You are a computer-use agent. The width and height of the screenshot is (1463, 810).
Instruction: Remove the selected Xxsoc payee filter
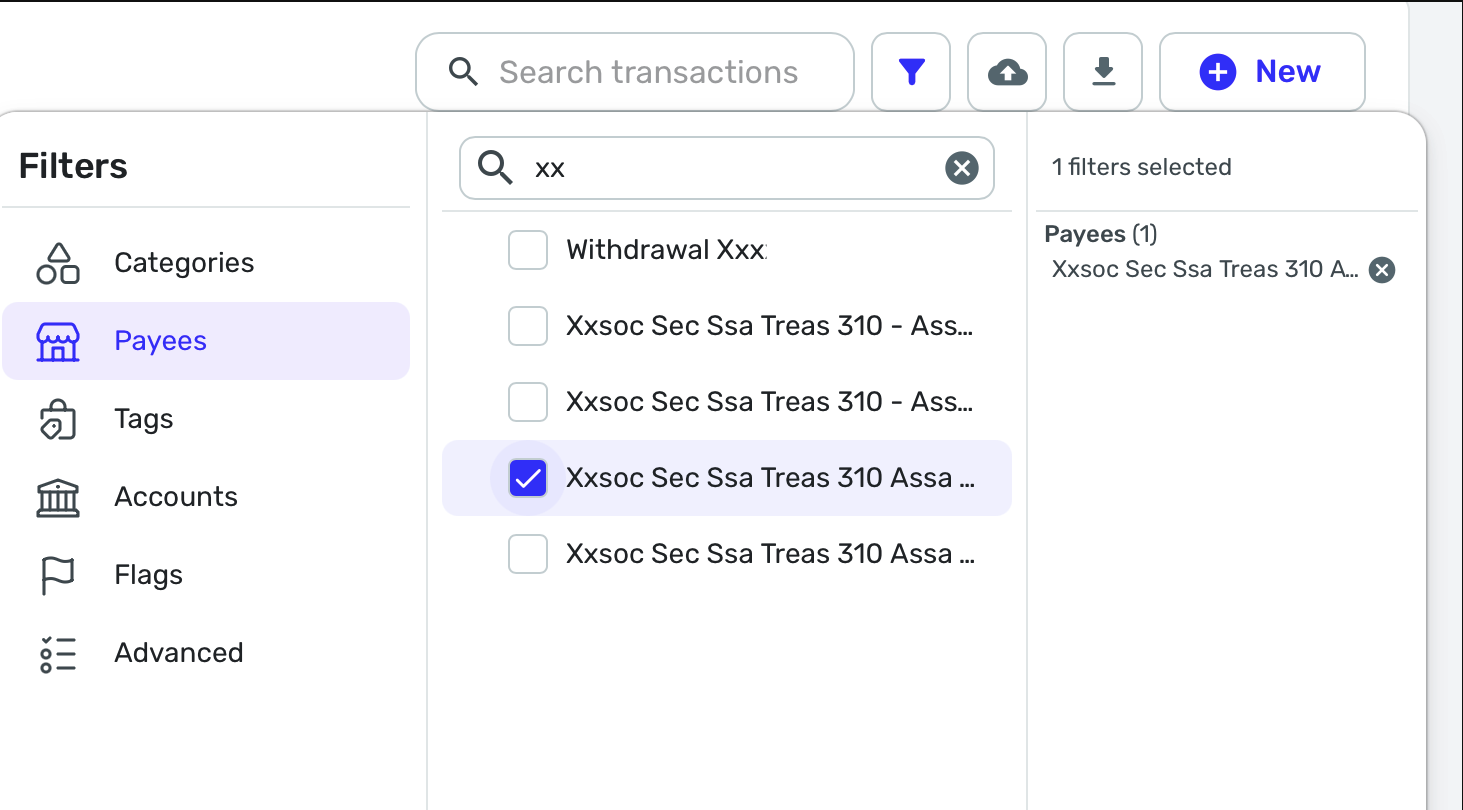(x=1381, y=270)
